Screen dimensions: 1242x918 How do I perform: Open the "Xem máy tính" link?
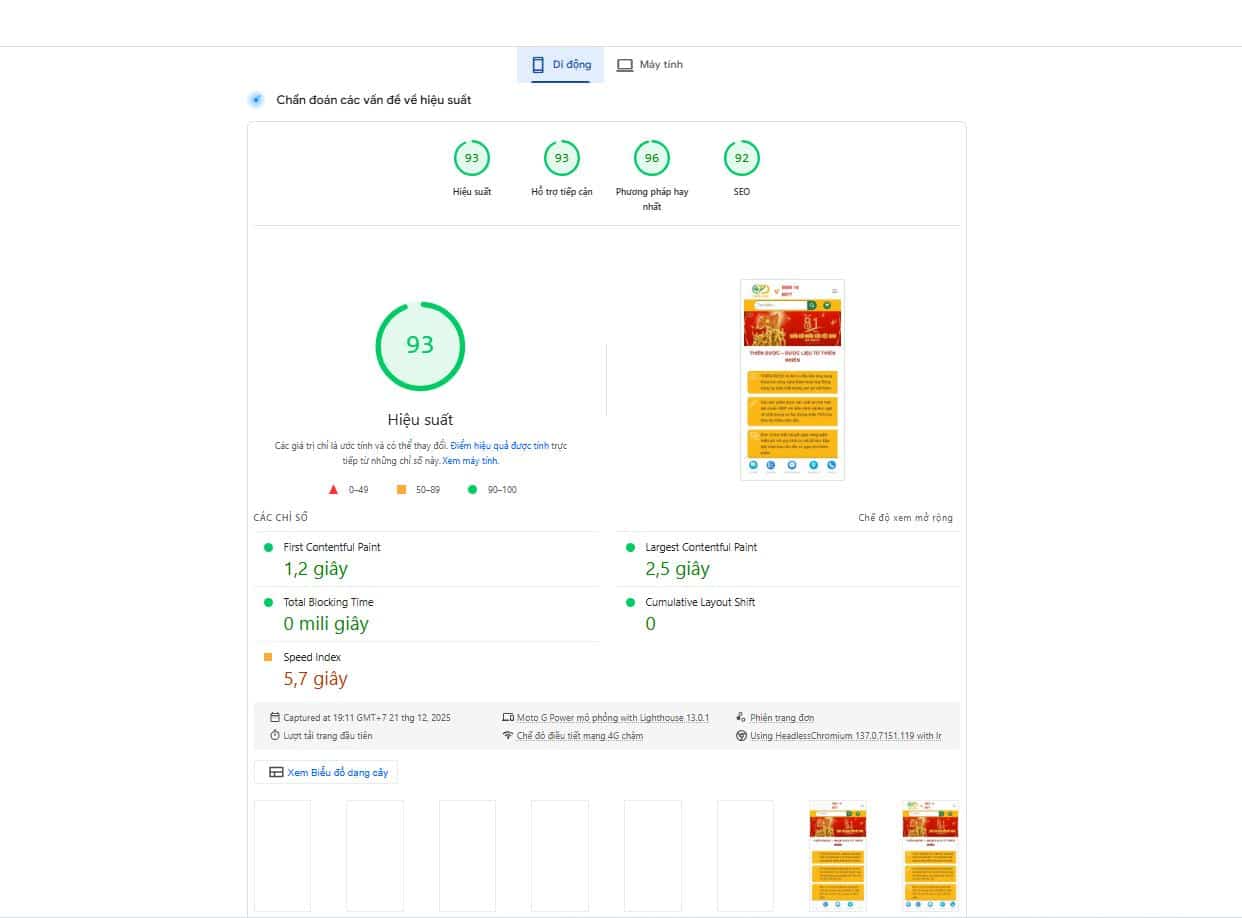tap(471, 461)
